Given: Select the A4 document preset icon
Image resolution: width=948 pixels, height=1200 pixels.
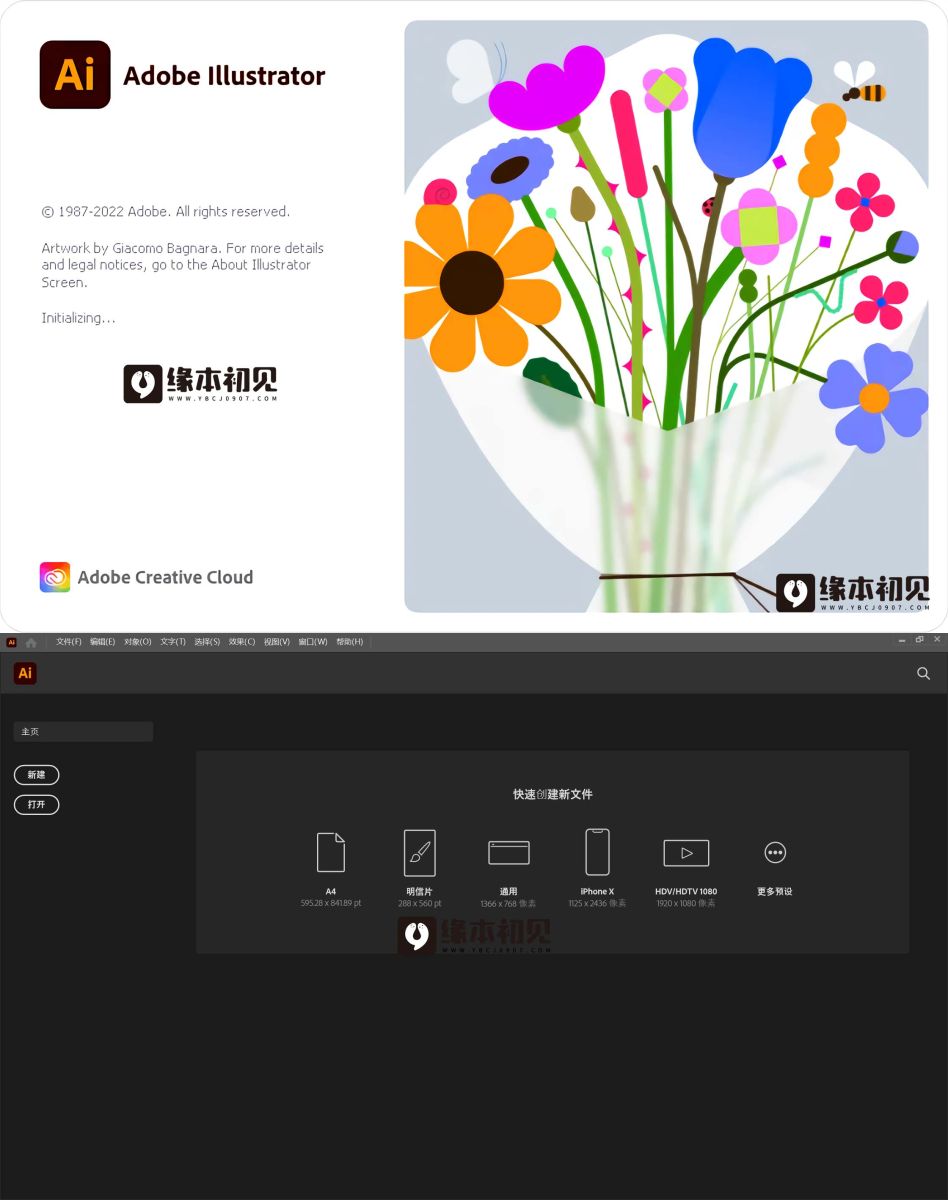Looking at the screenshot, I should [331, 852].
